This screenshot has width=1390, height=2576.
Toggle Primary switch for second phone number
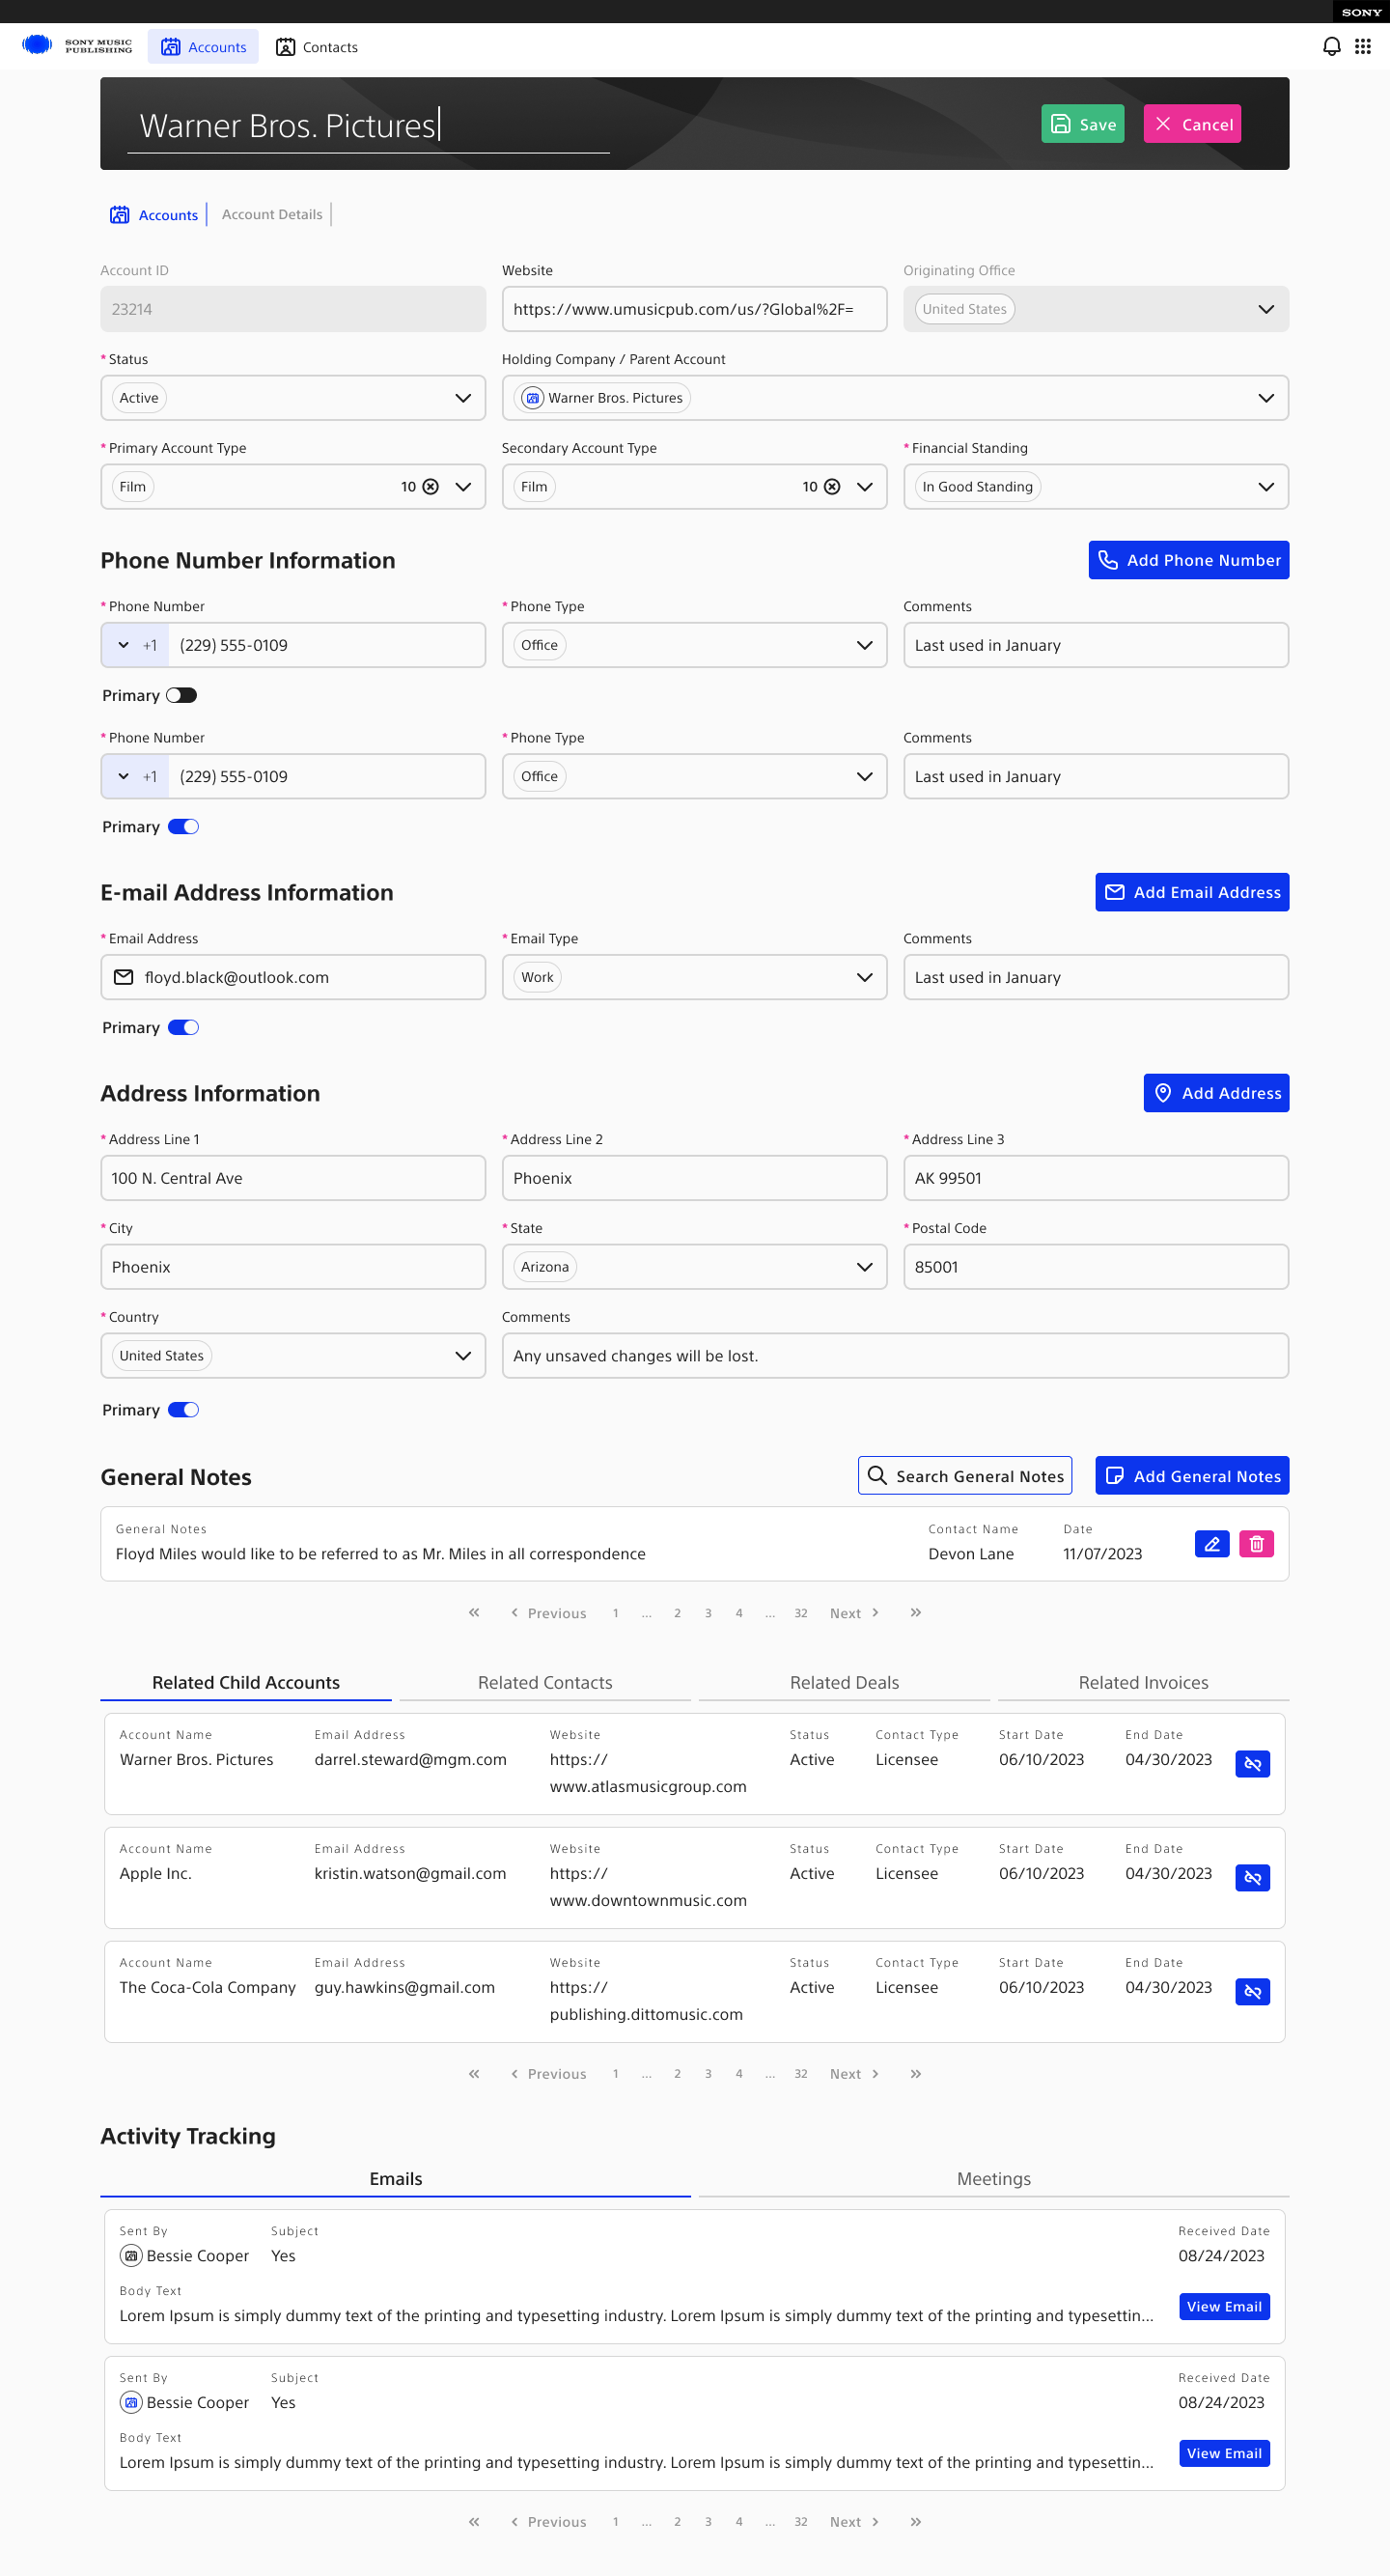[183, 826]
